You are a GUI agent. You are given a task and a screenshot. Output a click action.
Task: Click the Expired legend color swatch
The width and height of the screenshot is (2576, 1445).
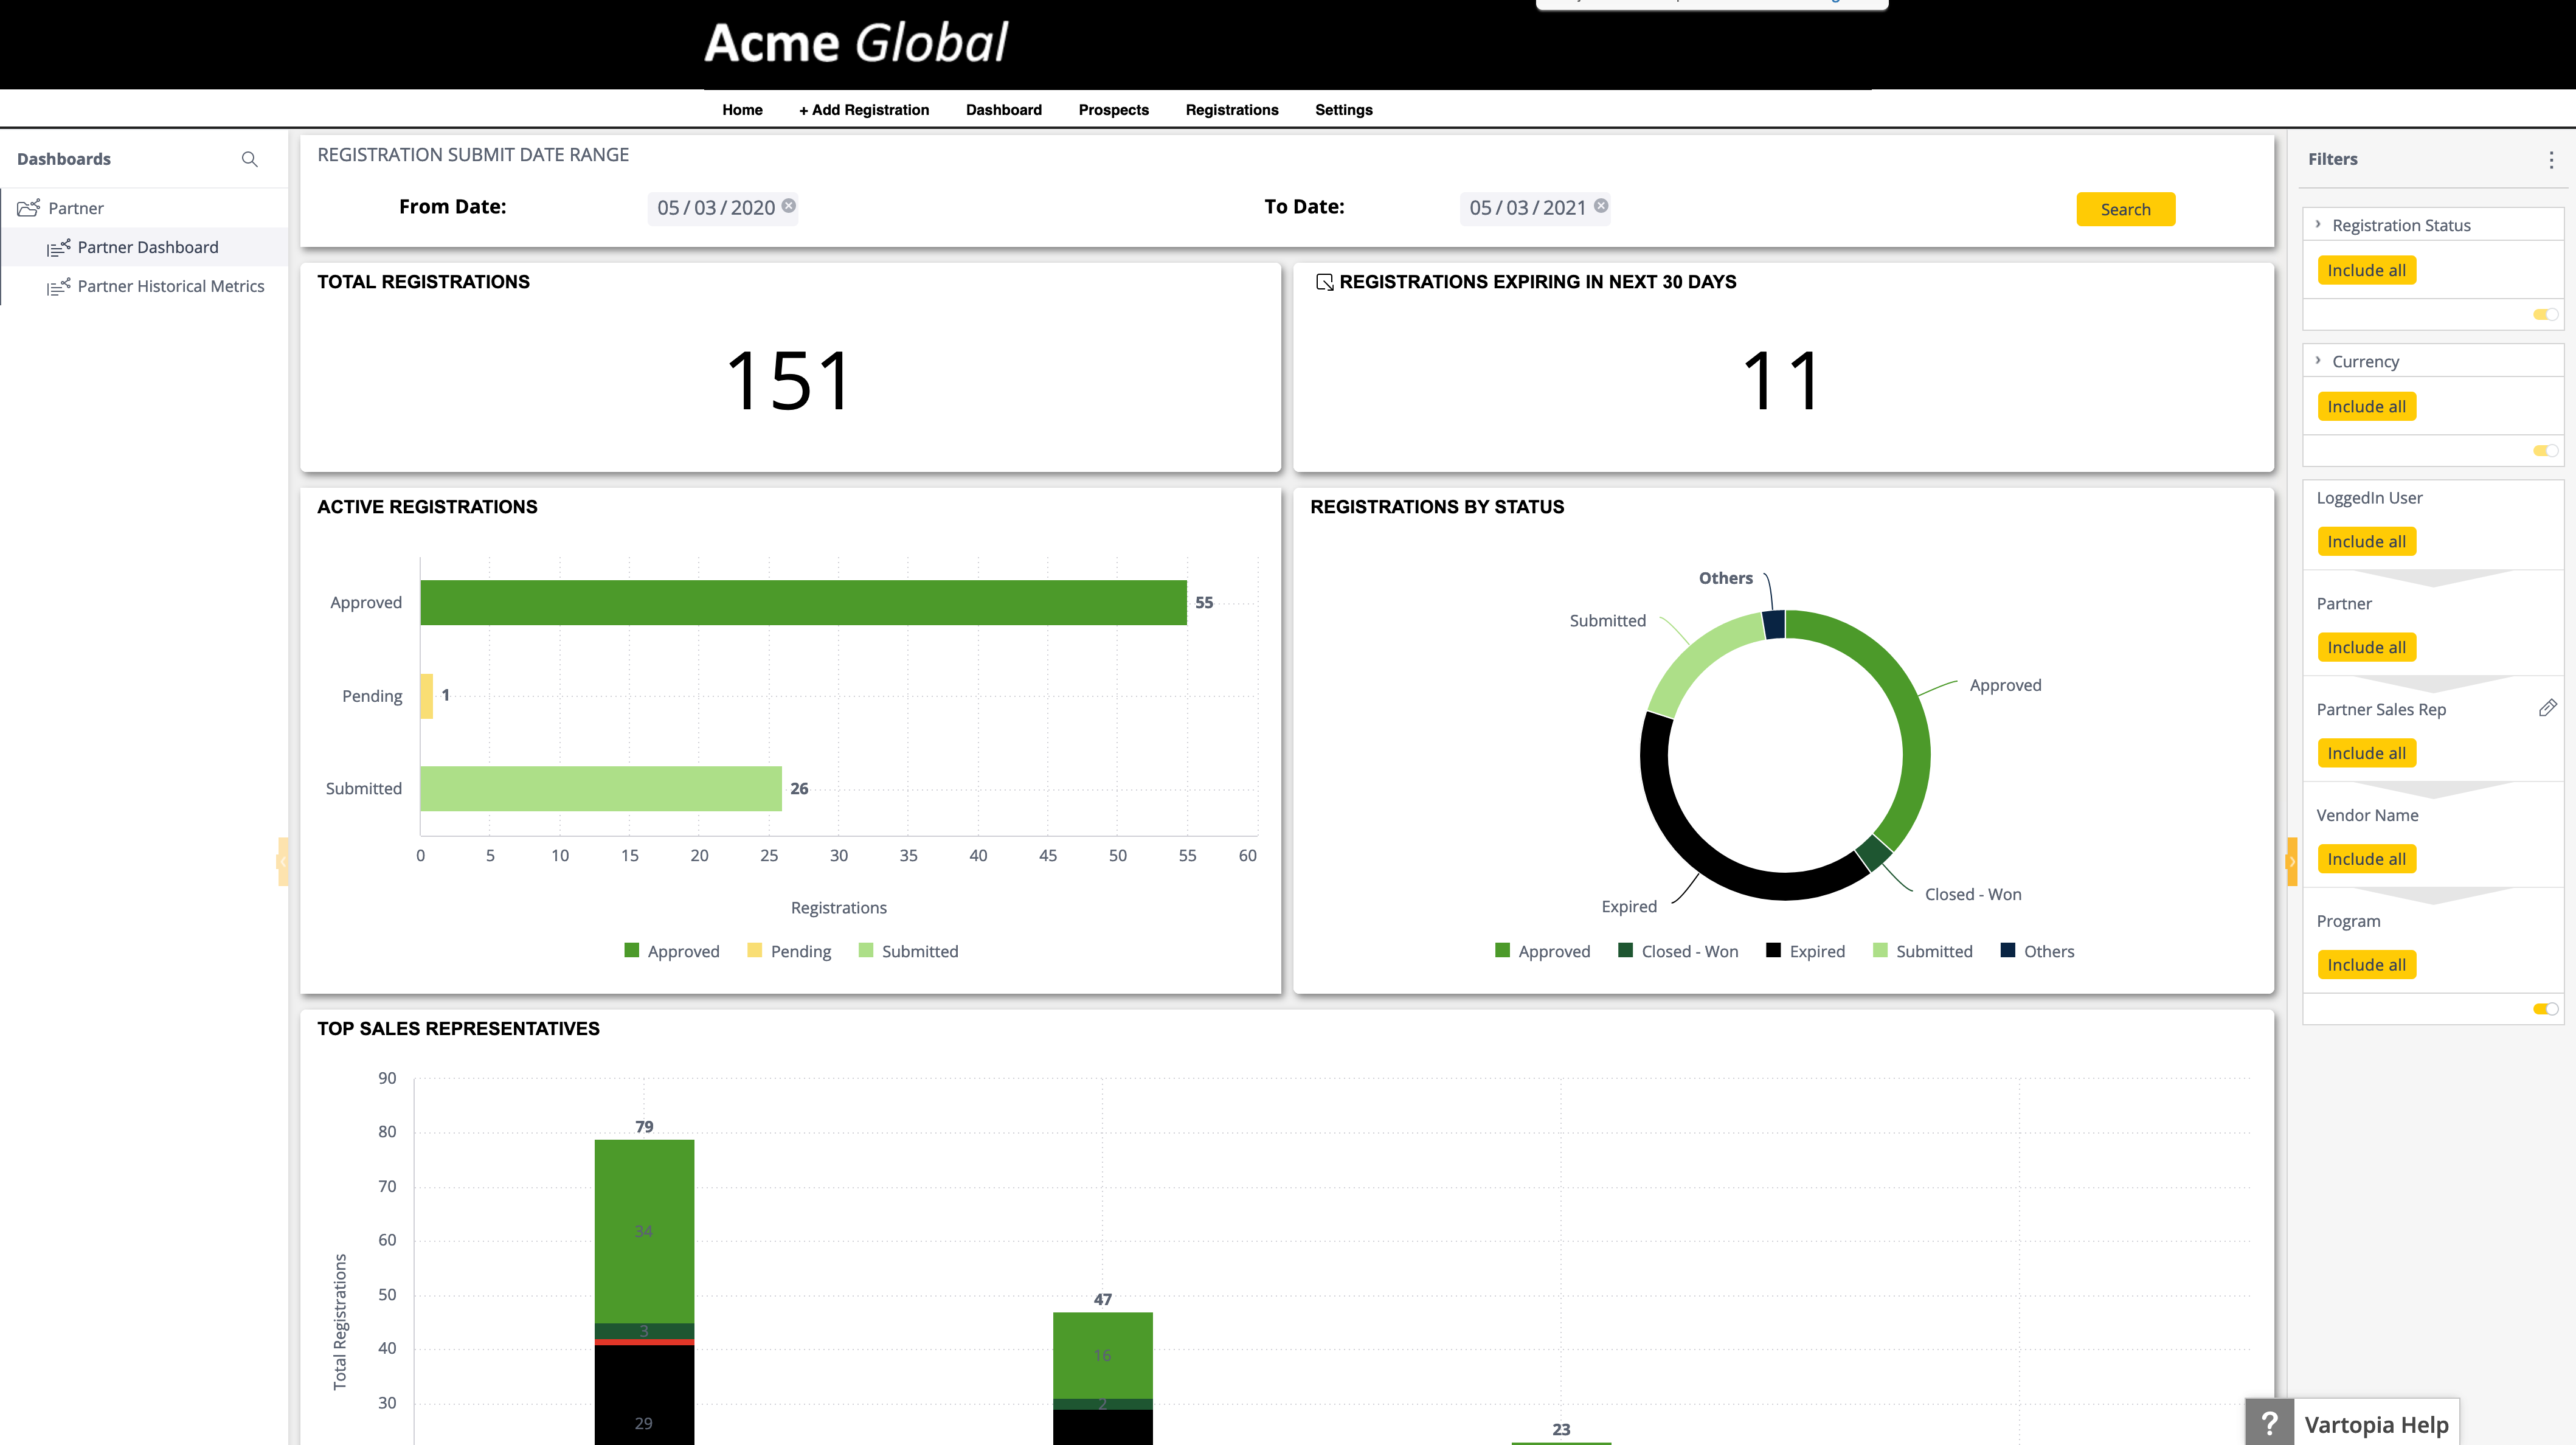click(x=1773, y=950)
